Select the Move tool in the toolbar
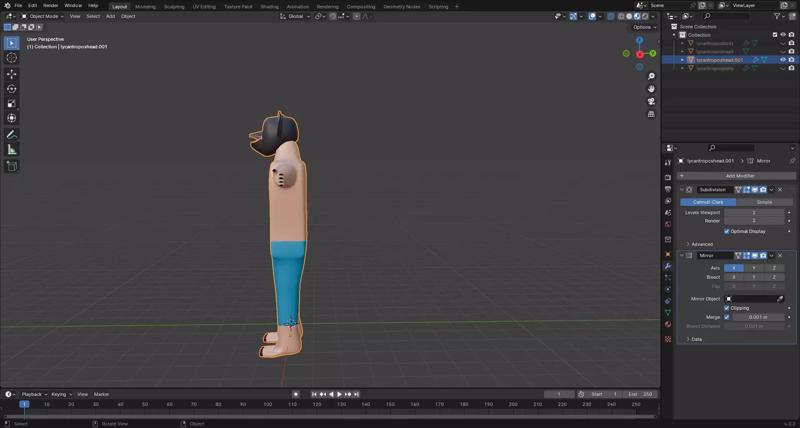 coord(12,74)
